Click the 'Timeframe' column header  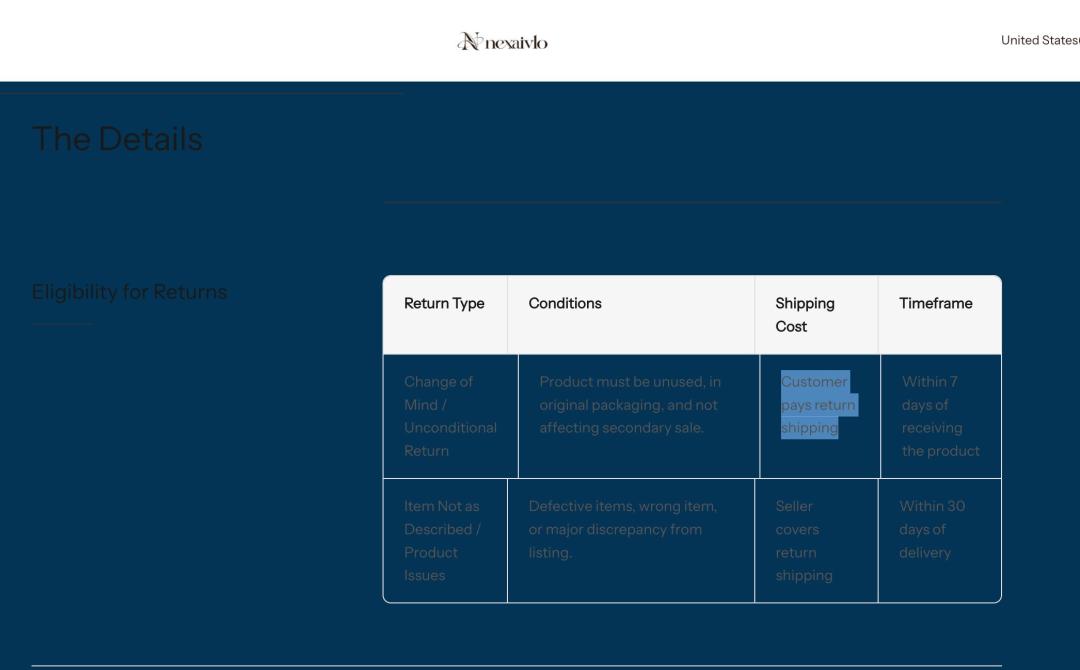point(940,315)
